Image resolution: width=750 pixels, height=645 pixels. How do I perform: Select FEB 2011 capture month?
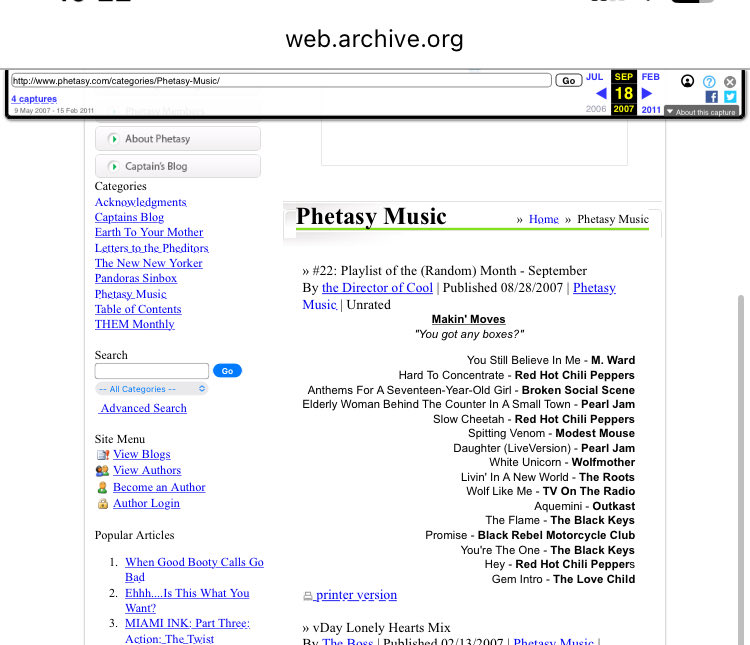pos(651,77)
